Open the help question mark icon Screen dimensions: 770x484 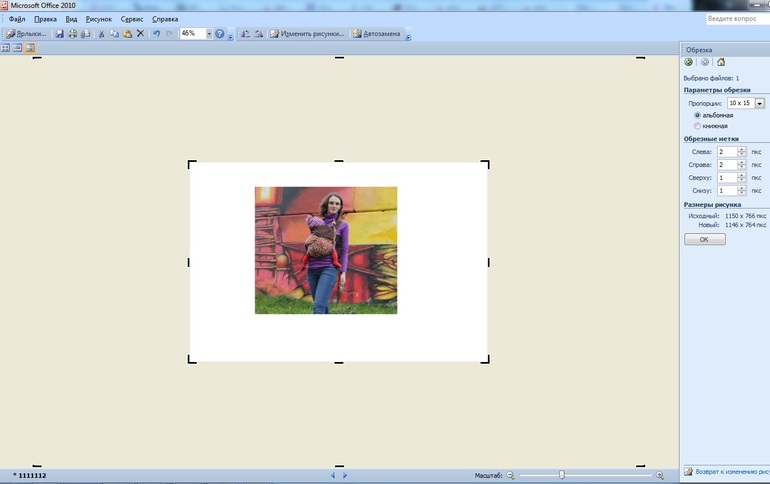(220, 34)
